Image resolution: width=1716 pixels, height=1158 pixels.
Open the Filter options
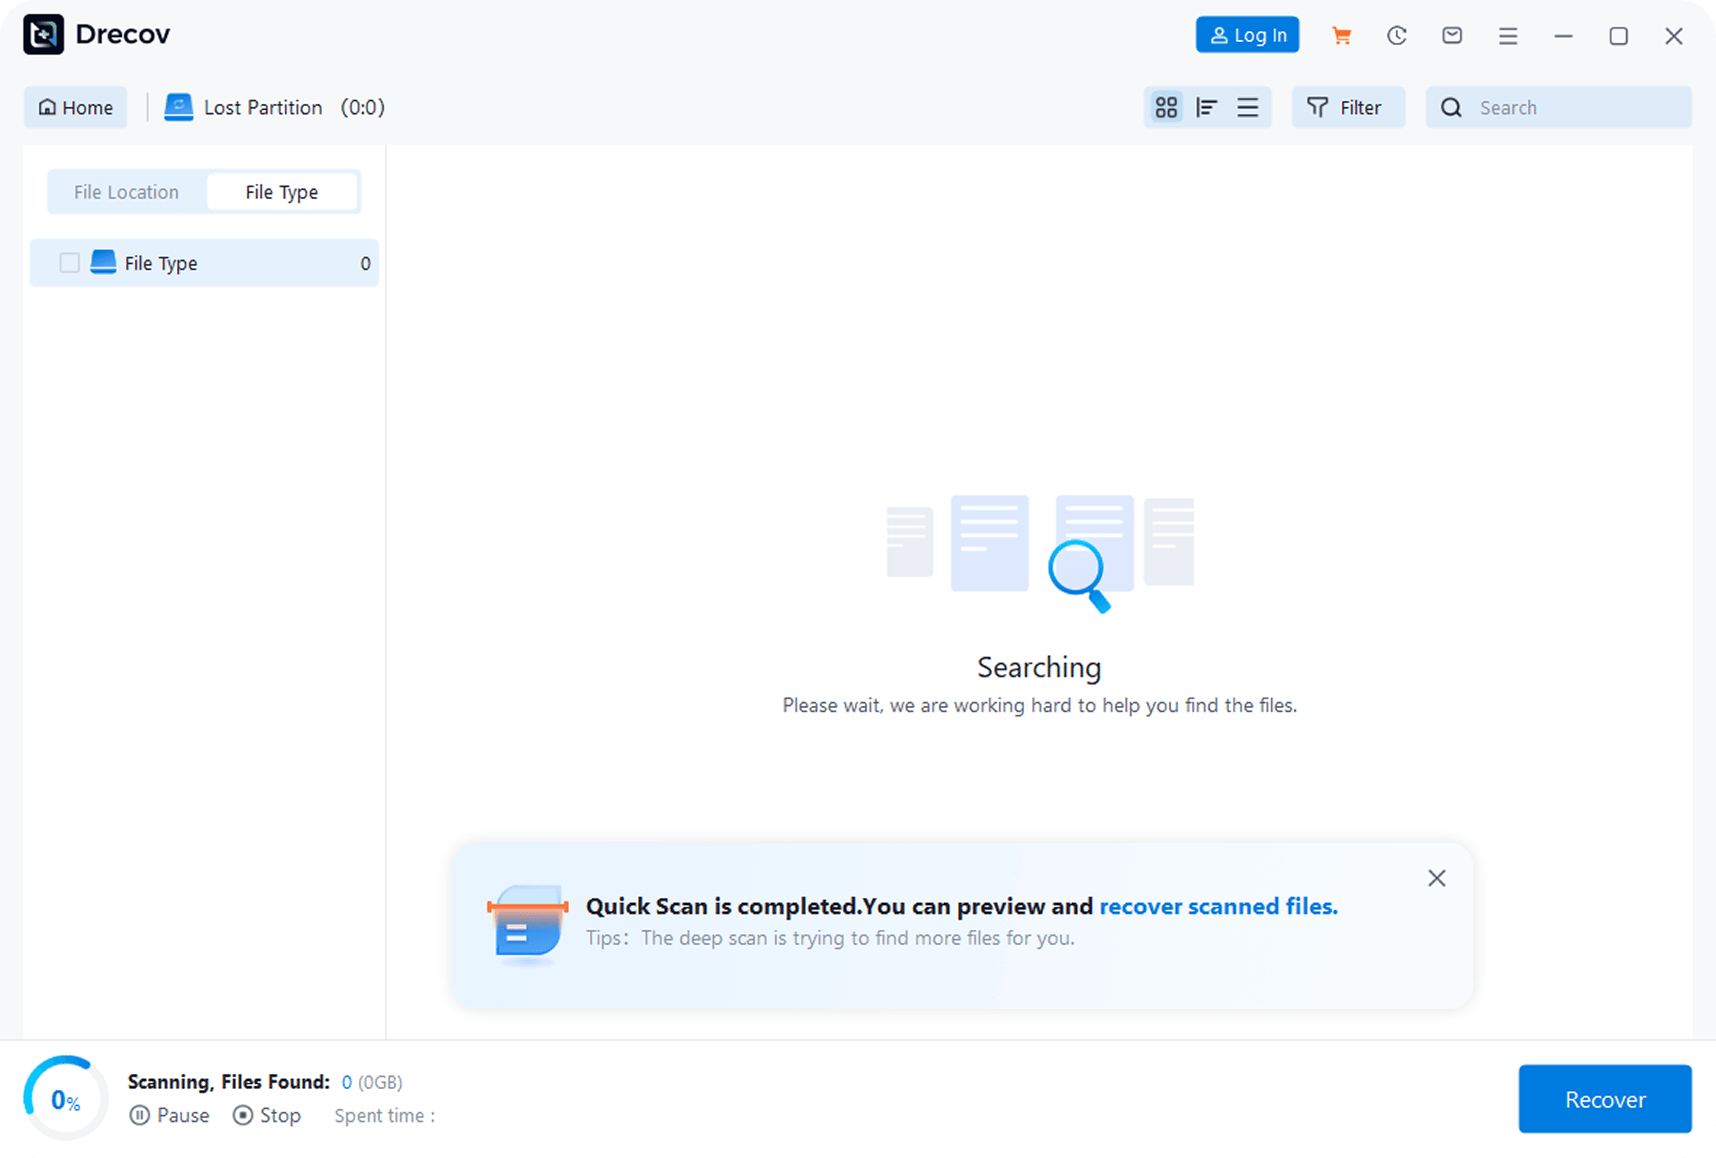tap(1347, 107)
